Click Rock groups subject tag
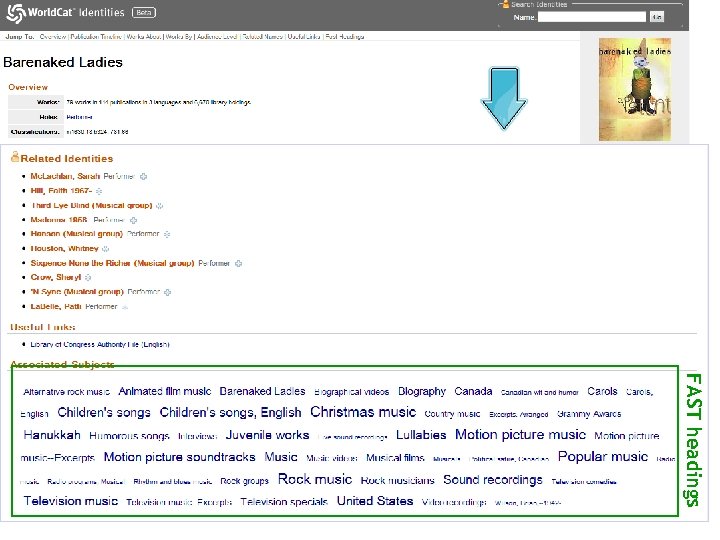 coord(244,481)
